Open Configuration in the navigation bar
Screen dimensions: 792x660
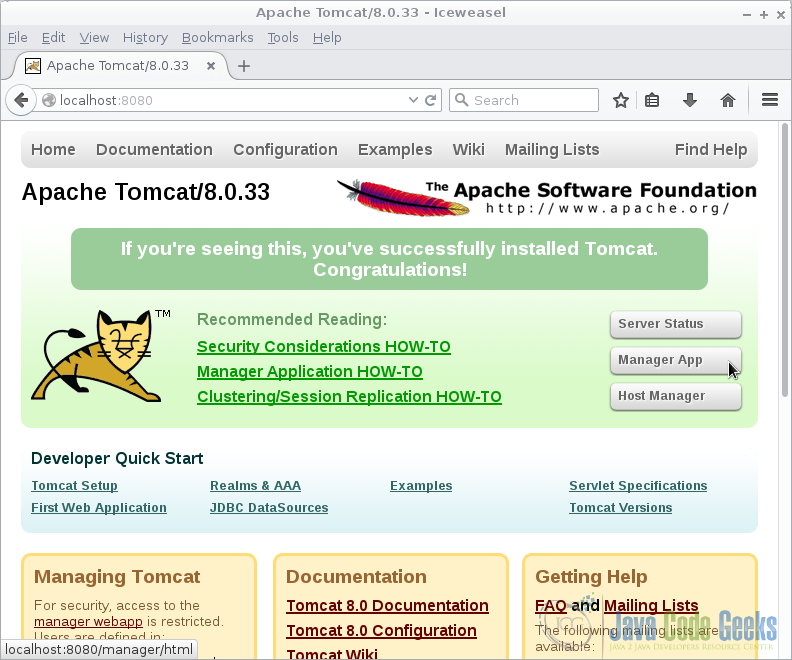click(285, 149)
